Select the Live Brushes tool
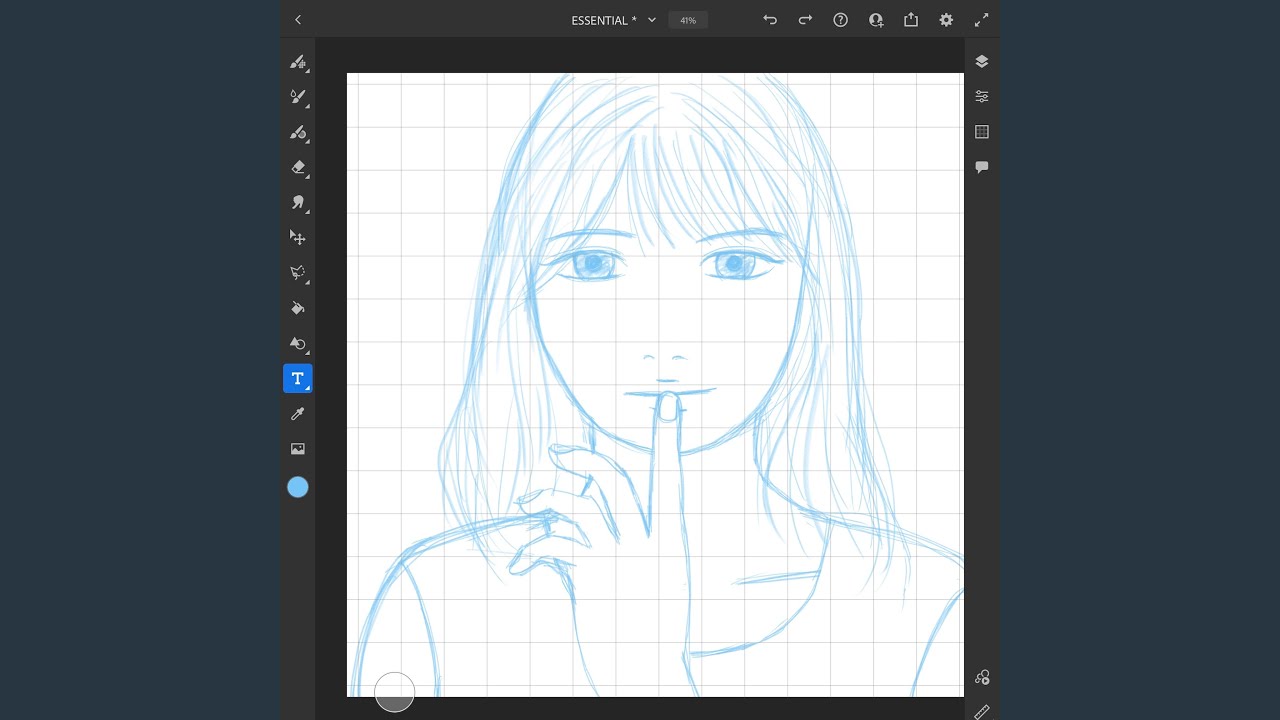The image size is (1280, 720). (297, 97)
